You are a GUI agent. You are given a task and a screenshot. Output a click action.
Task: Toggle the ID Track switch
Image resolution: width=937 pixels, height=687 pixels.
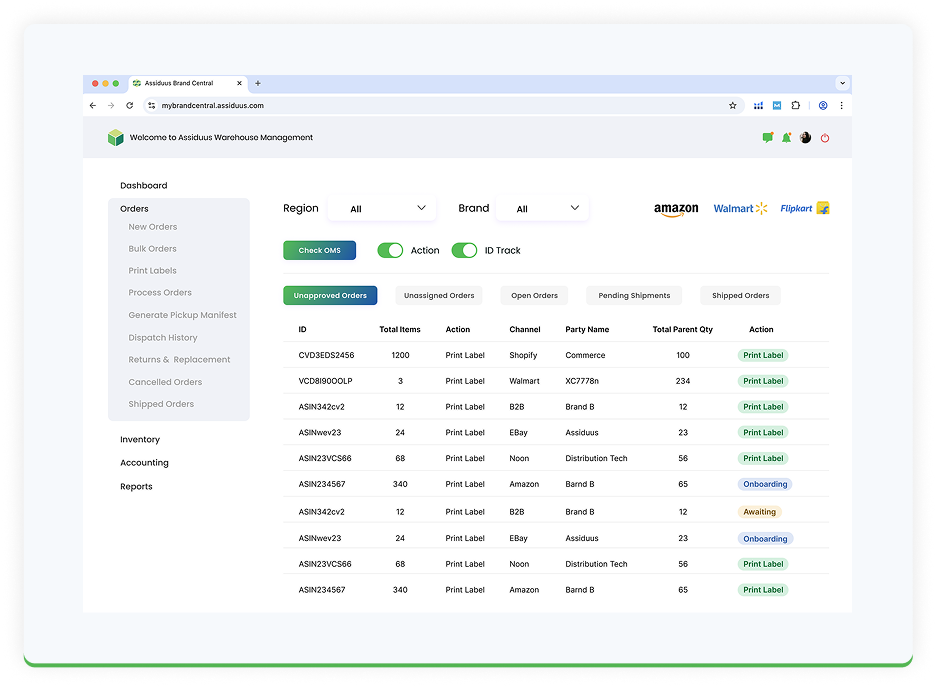[464, 250]
